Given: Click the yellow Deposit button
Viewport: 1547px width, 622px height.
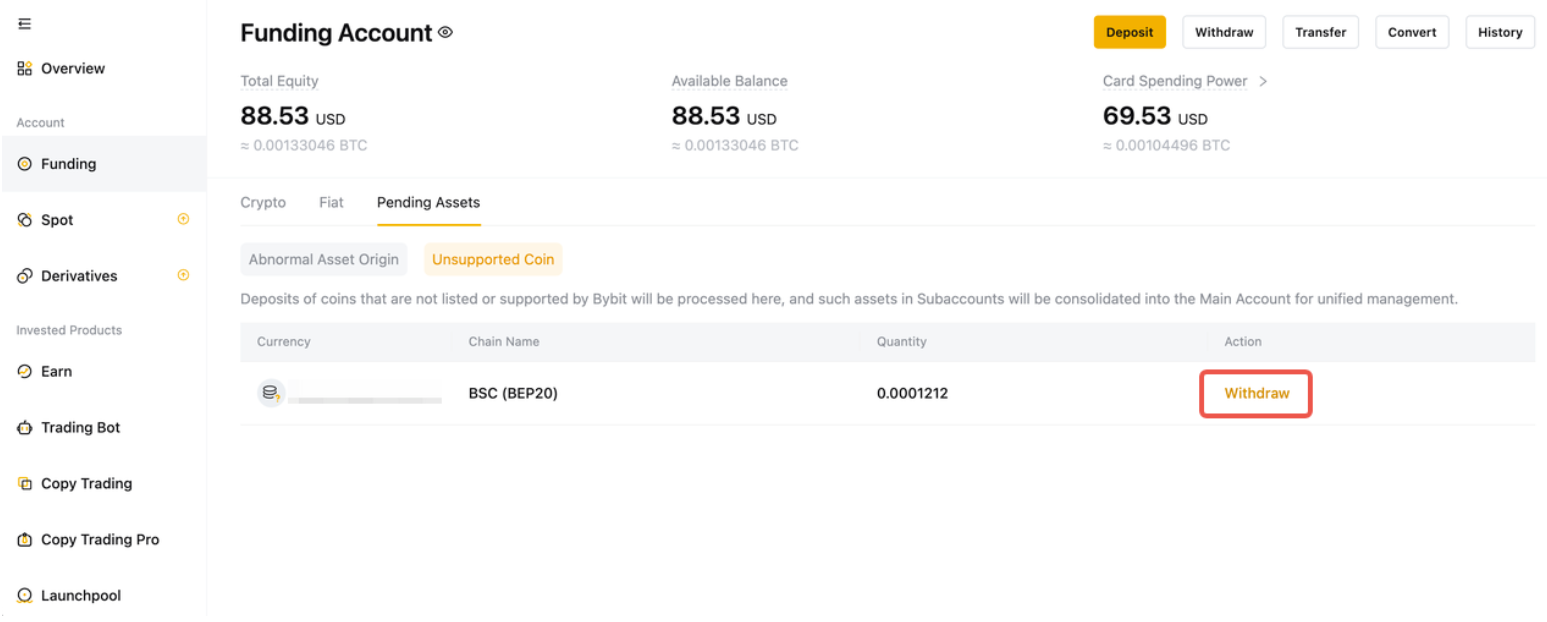Looking at the screenshot, I should [x=1129, y=32].
